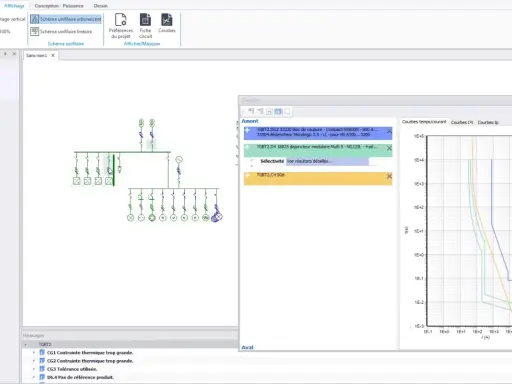This screenshot has width=512, height=384.
Task: Select first X-circle load on lower busbar
Action: [130, 218]
